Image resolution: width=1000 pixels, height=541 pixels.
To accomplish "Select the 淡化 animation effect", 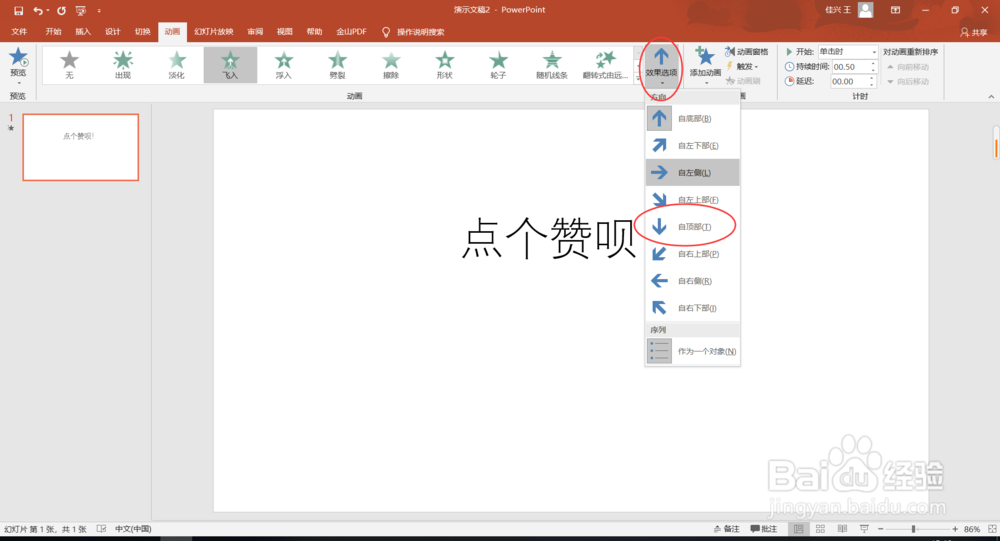I will tap(177, 64).
